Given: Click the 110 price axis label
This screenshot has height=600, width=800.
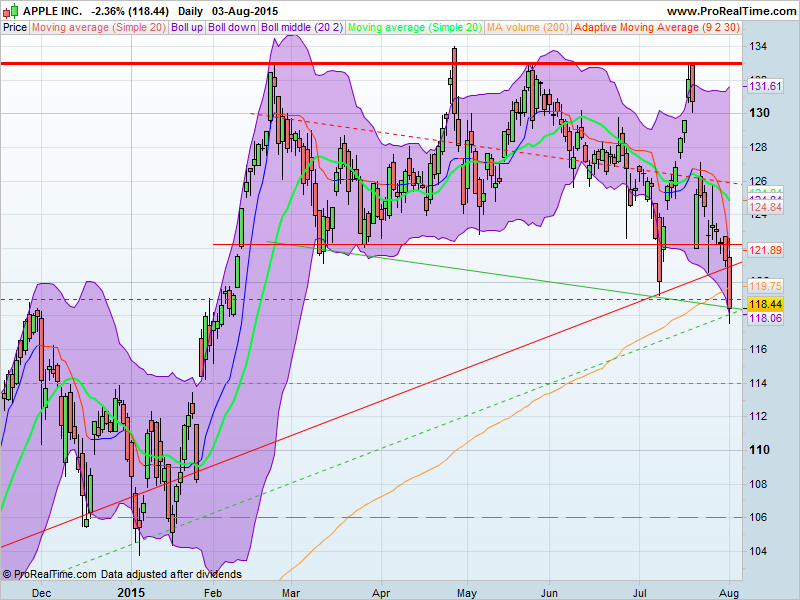Looking at the screenshot, I should [x=759, y=450].
